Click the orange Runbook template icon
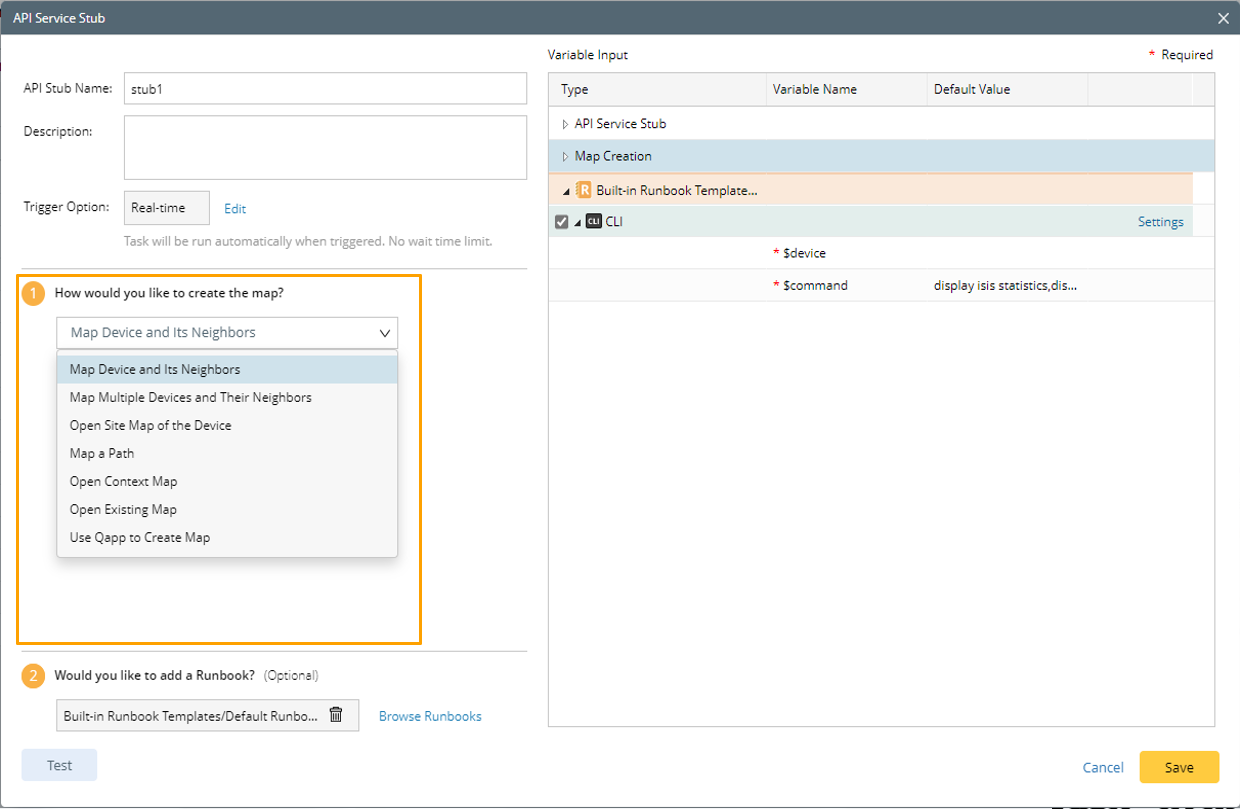The width and height of the screenshot is (1240, 809). (584, 190)
